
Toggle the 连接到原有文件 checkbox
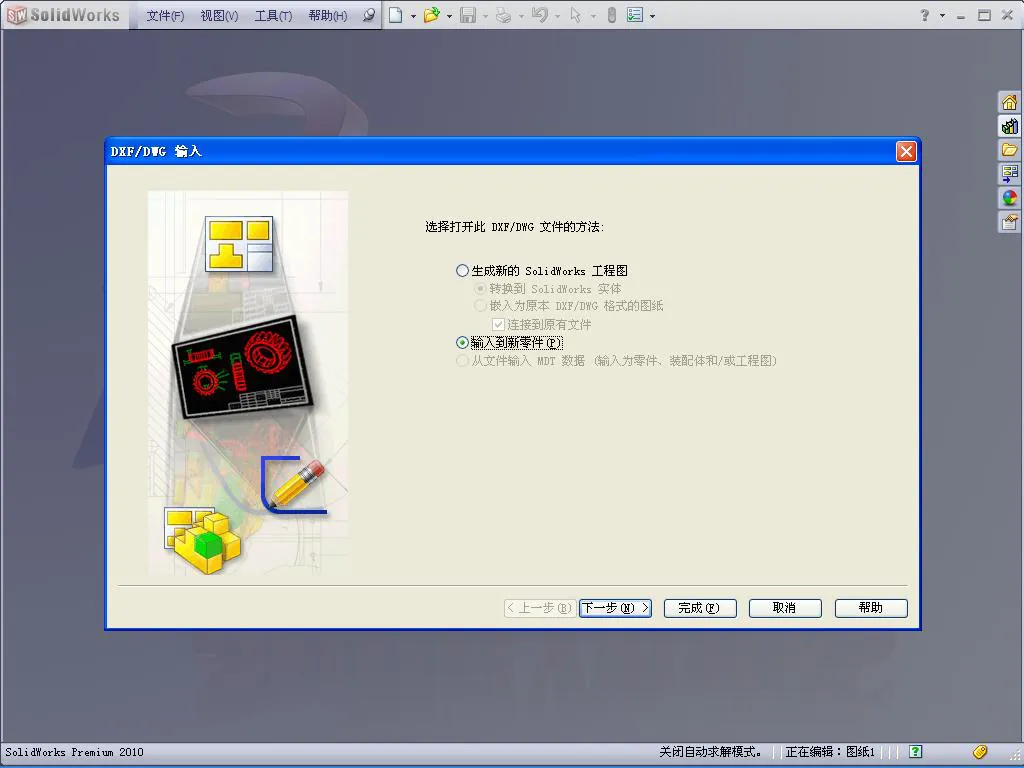point(498,325)
